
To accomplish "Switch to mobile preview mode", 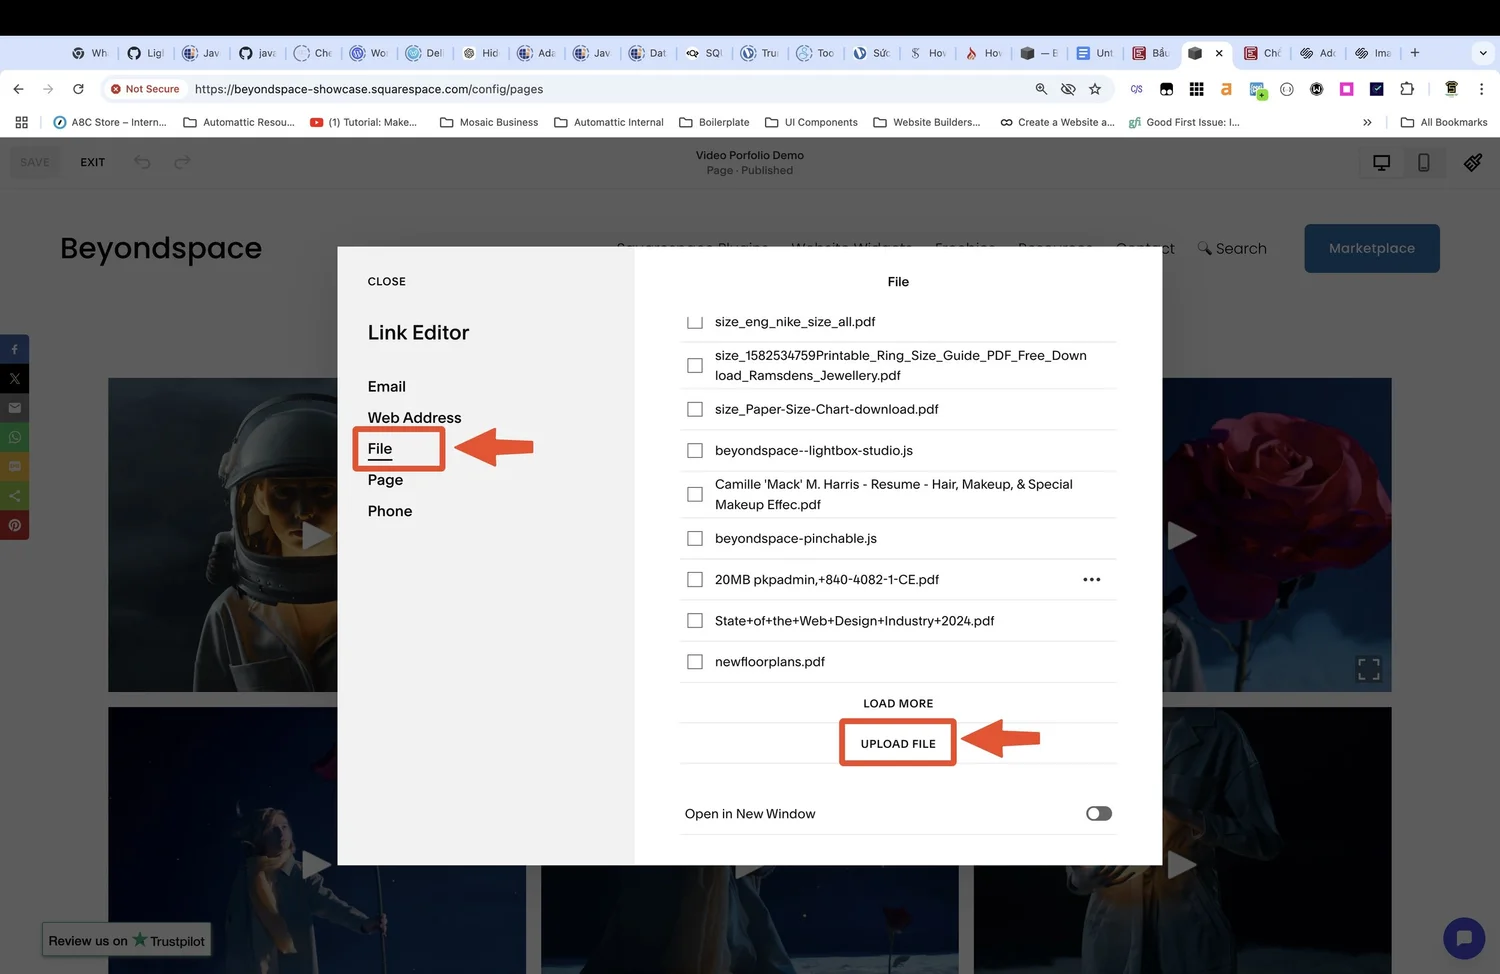I will click(1424, 162).
